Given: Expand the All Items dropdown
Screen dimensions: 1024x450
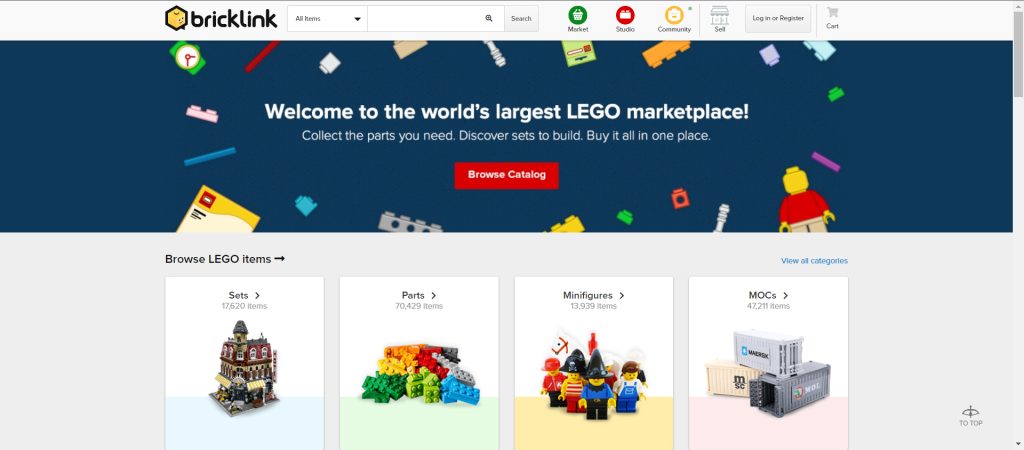Looking at the screenshot, I should click(327, 18).
